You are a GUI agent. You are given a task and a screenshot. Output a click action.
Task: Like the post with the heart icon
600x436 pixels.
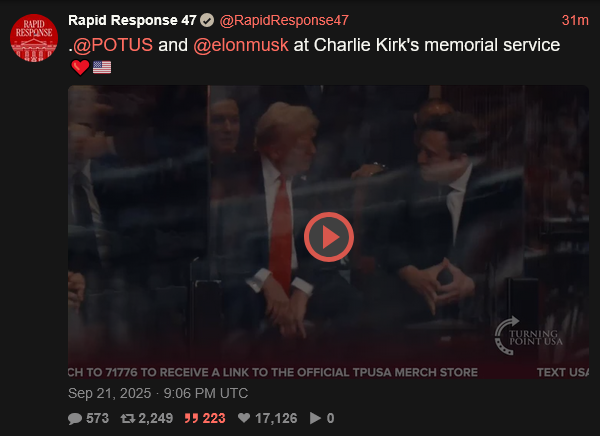(x=244, y=418)
